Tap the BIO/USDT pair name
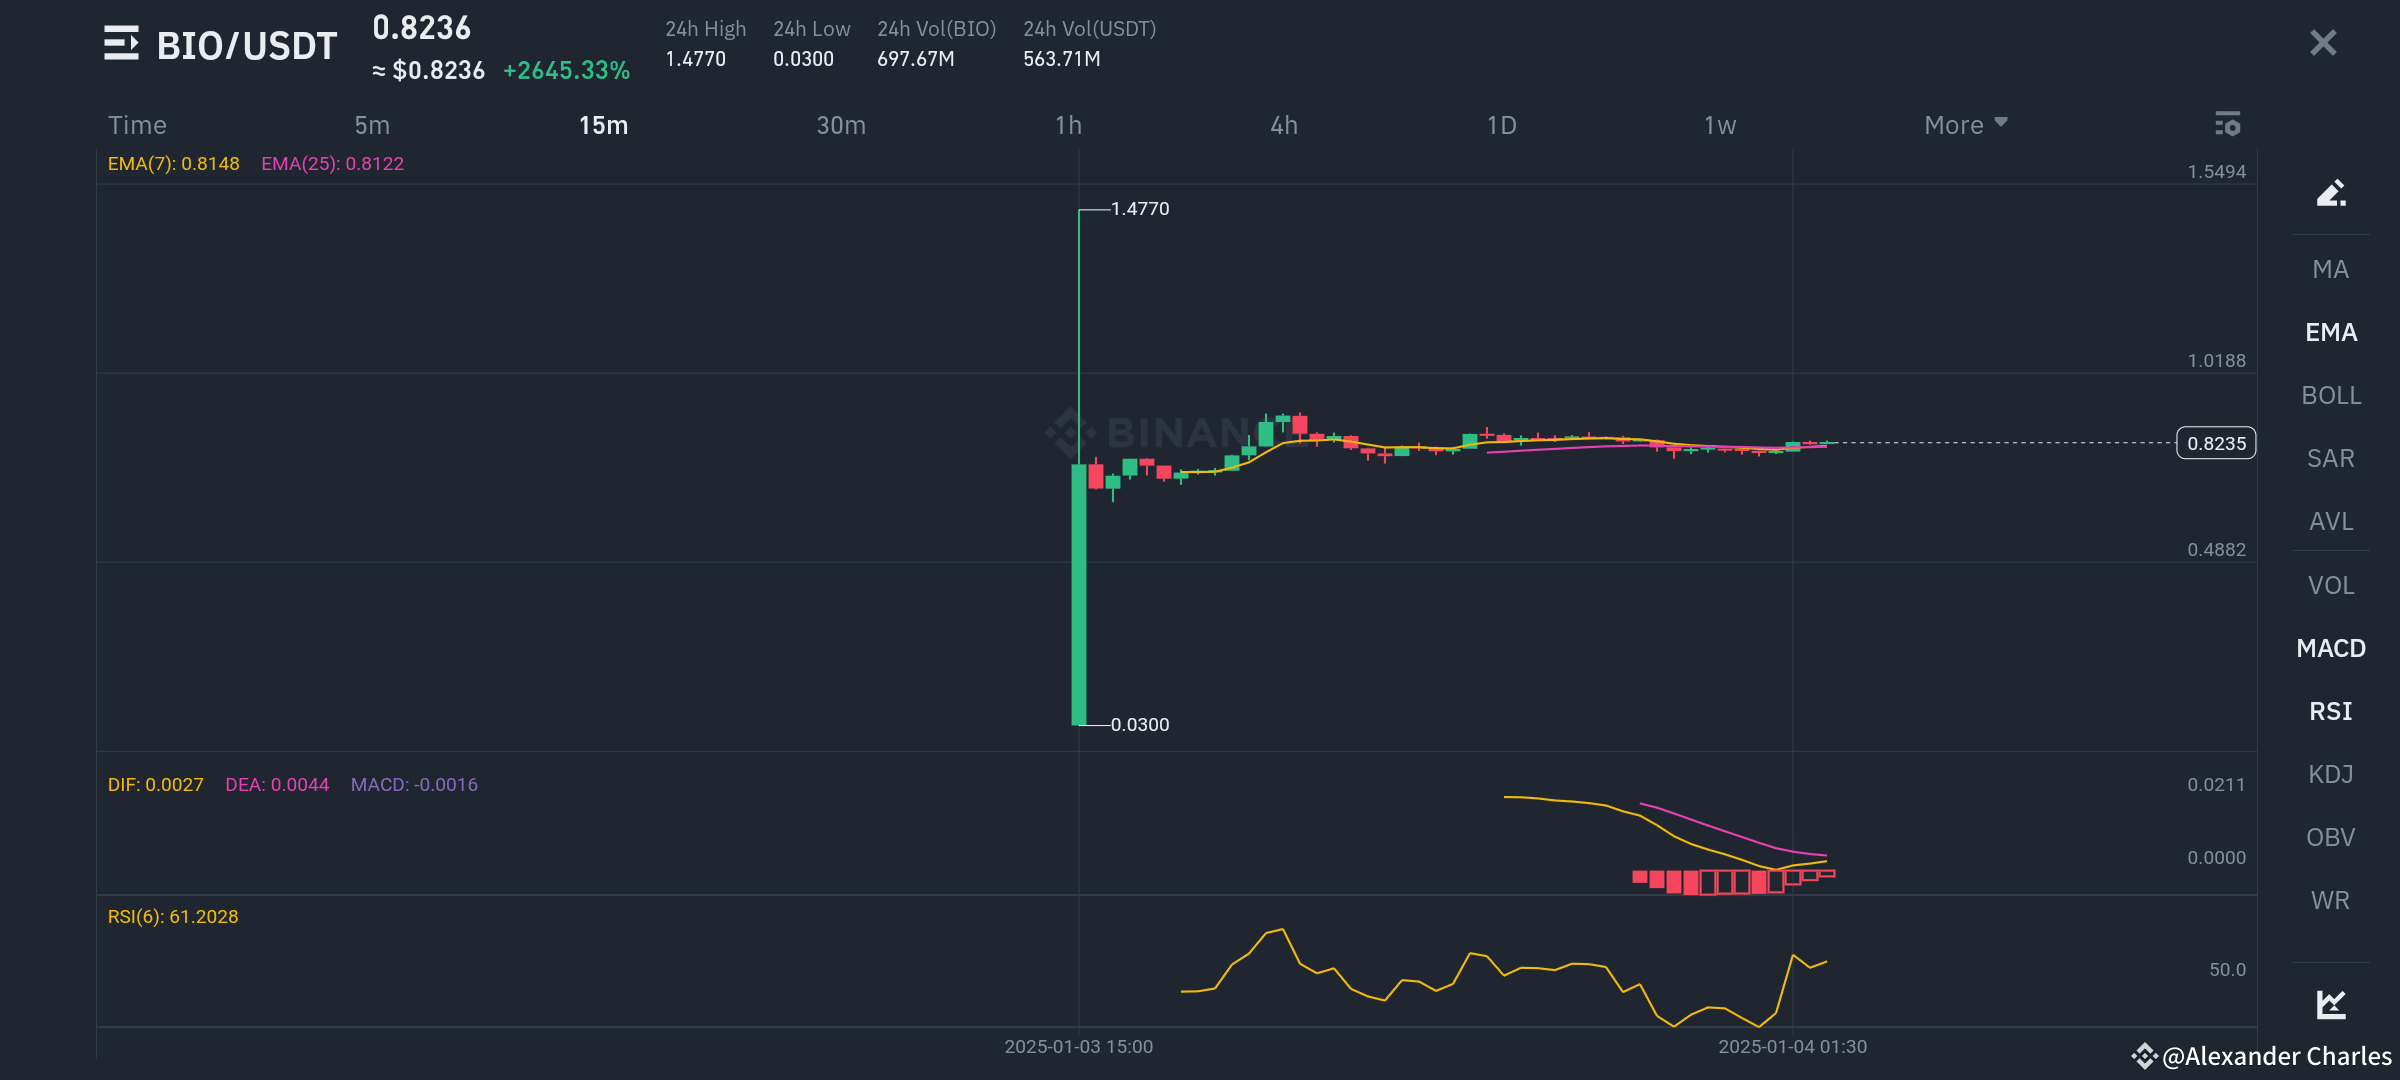2400x1080 pixels. pos(247,46)
